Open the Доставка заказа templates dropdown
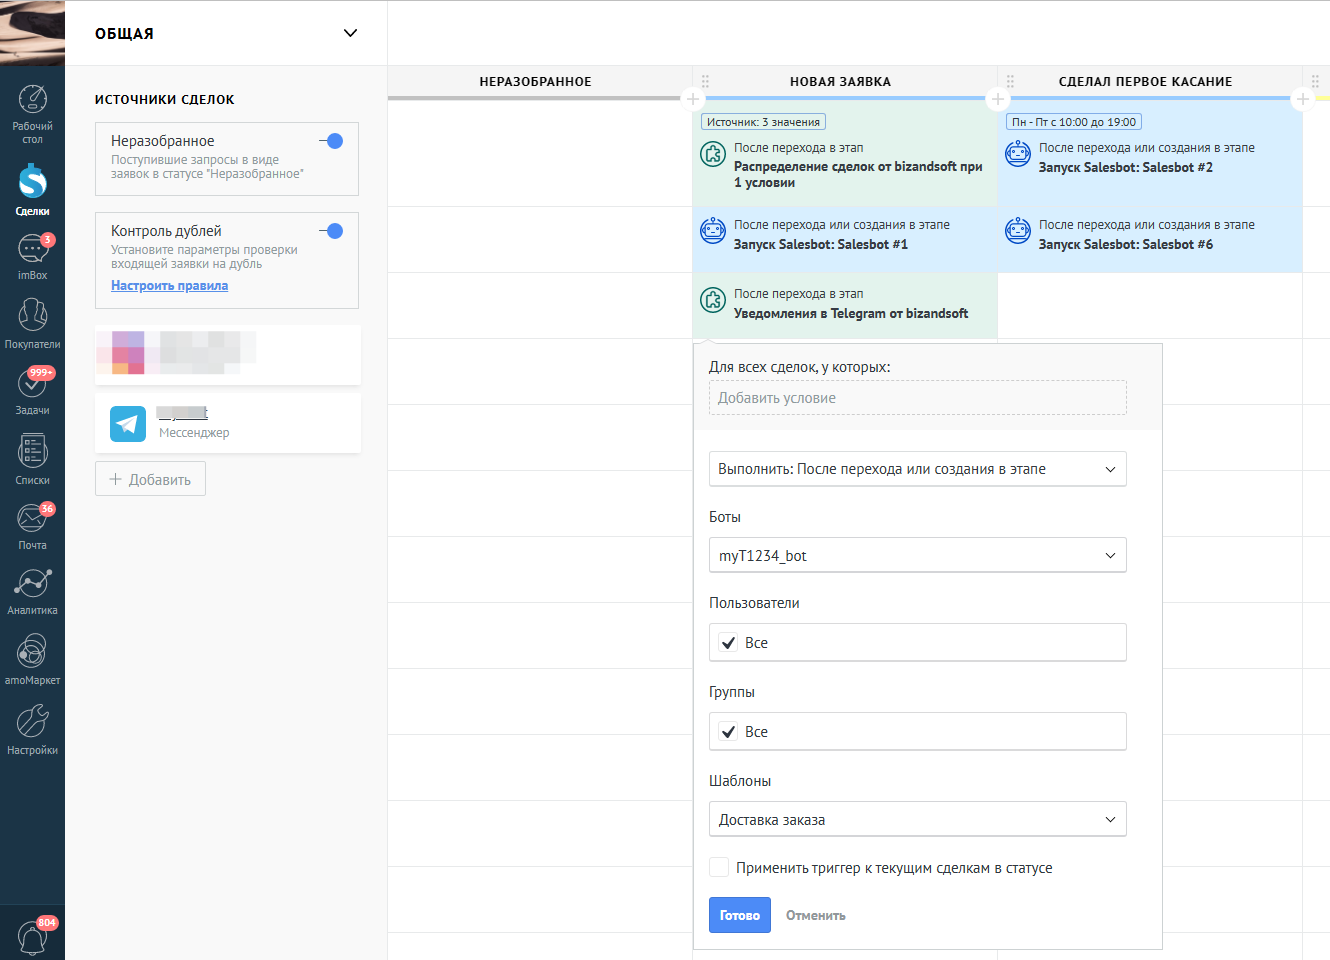Screen dimensions: 1330x960 (918, 819)
